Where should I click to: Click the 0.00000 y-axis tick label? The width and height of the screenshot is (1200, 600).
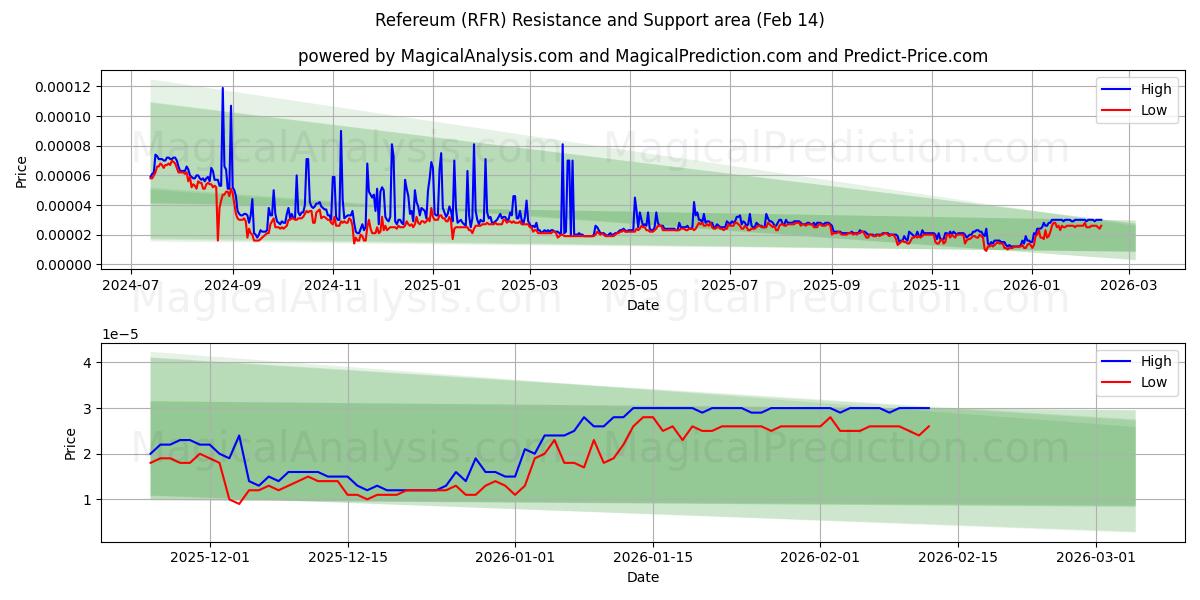pyautogui.click(x=63, y=265)
